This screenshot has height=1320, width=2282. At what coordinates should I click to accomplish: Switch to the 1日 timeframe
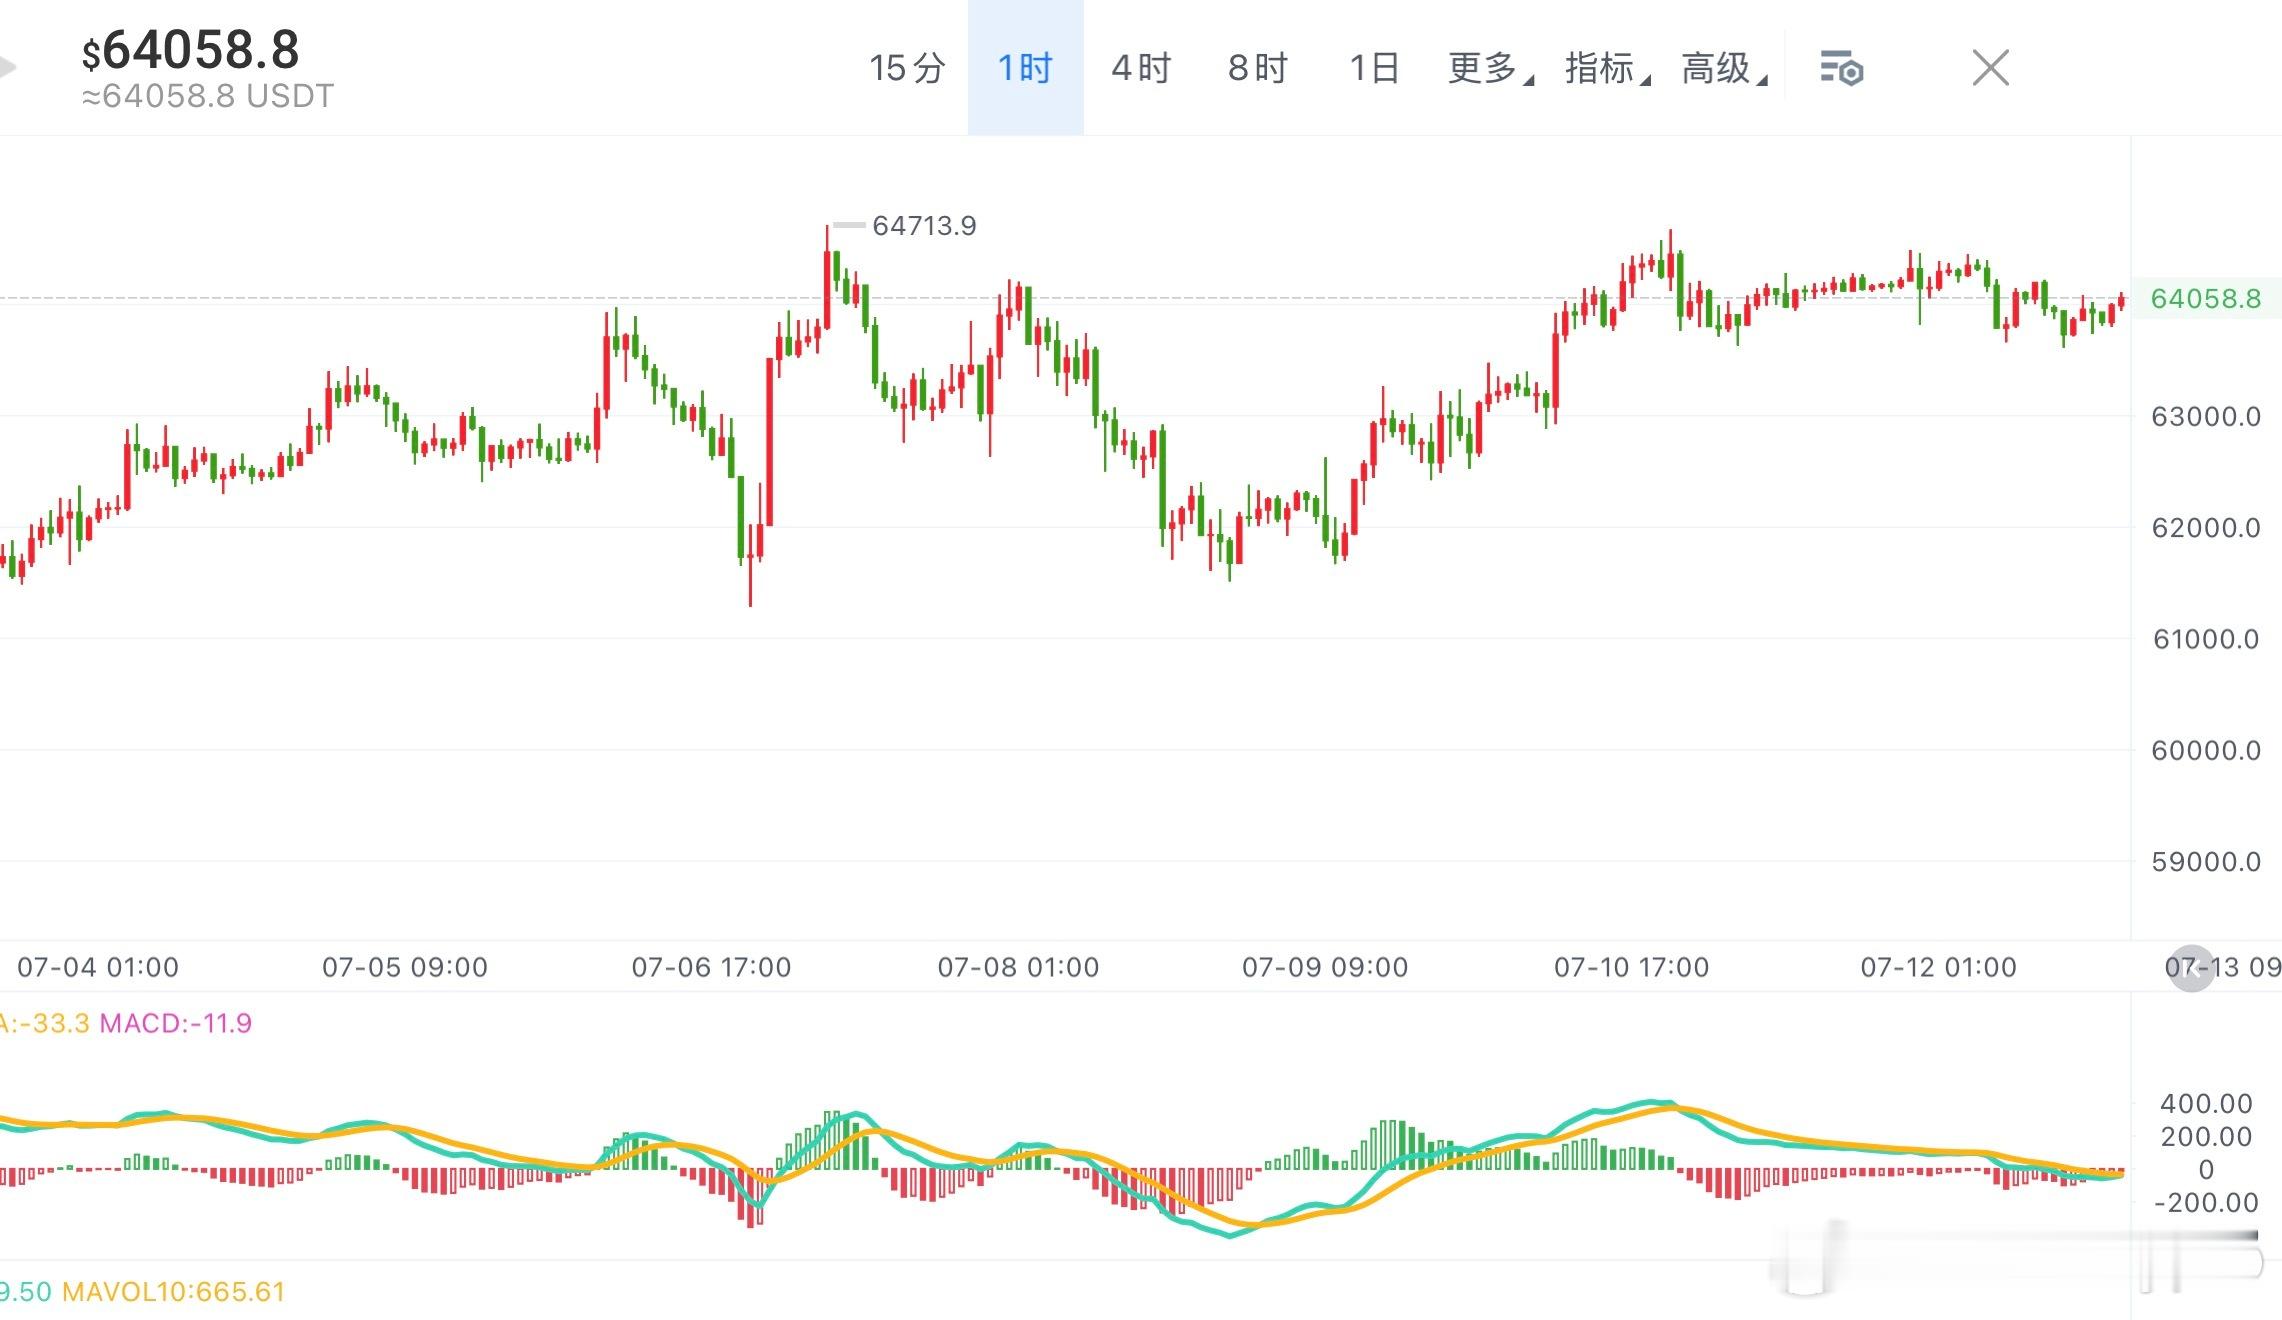coord(1374,68)
